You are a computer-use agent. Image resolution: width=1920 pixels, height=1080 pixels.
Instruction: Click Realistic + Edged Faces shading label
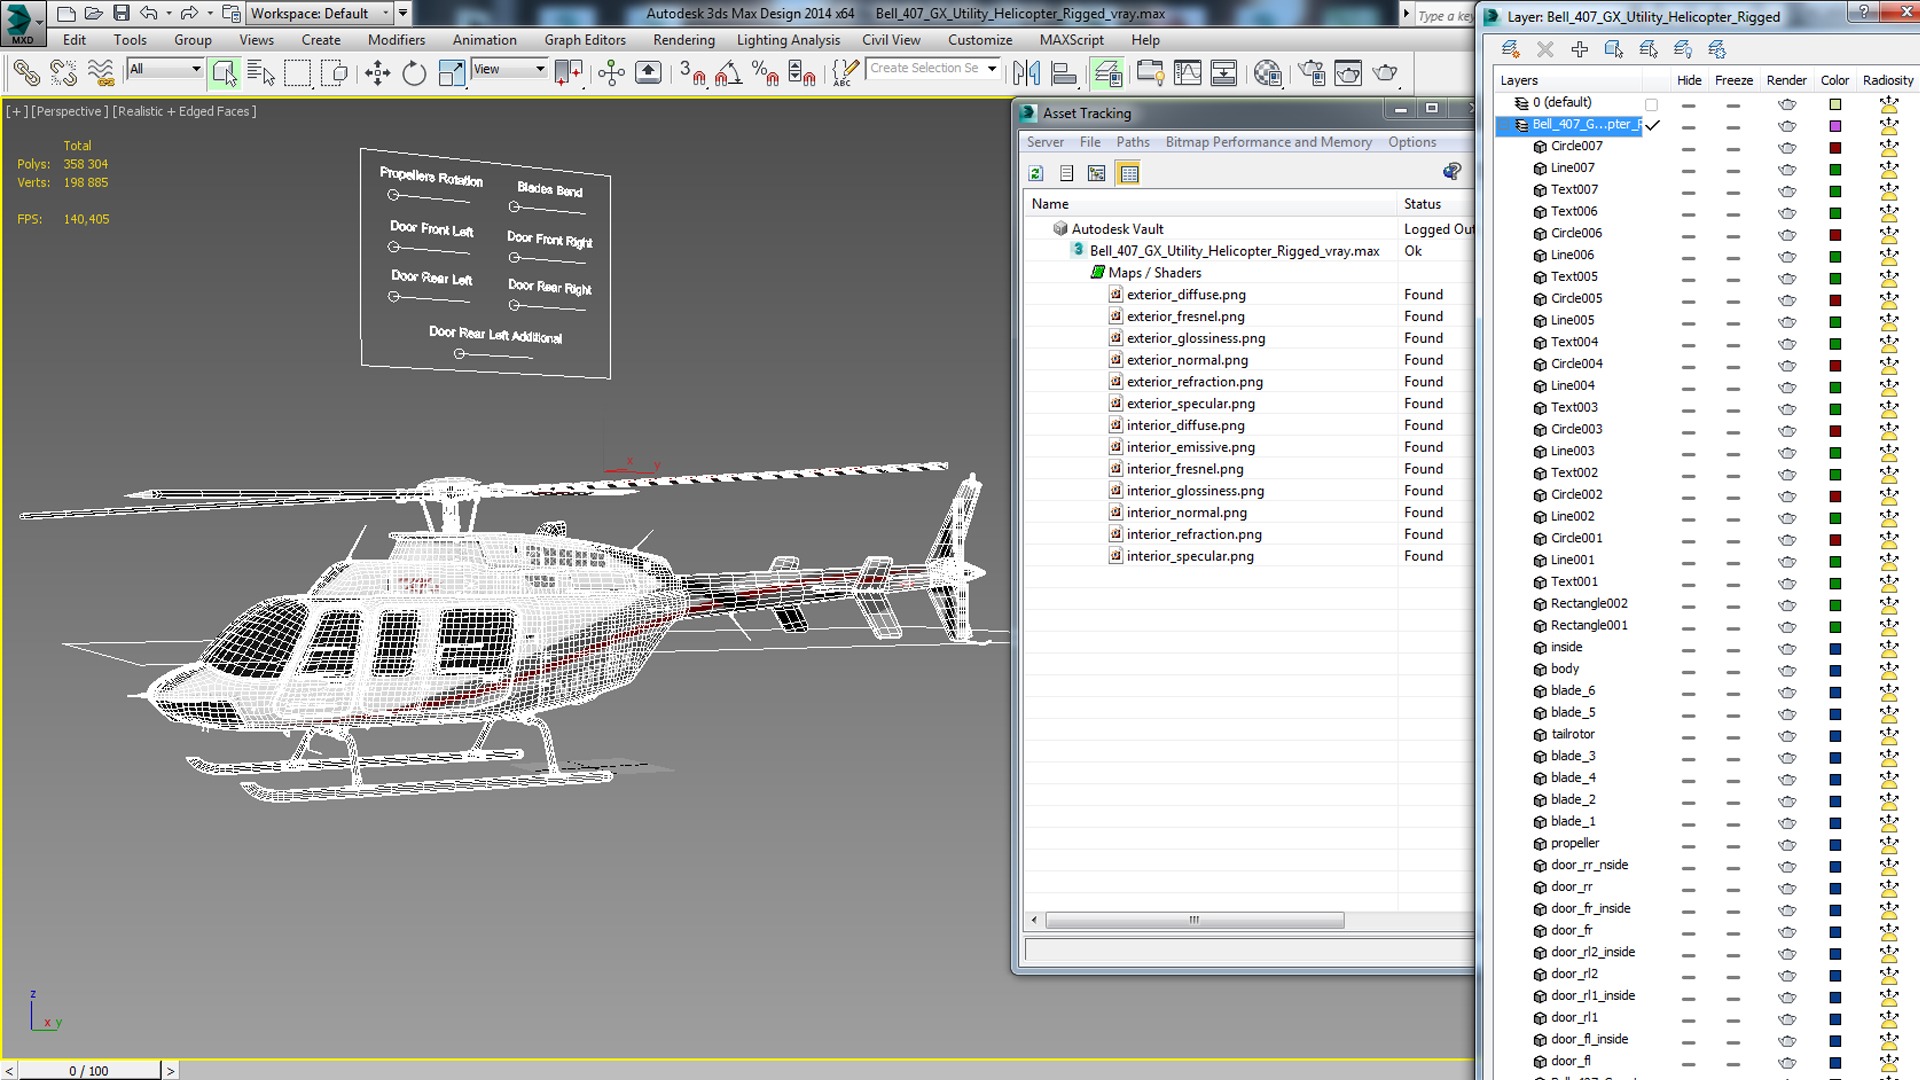click(184, 111)
